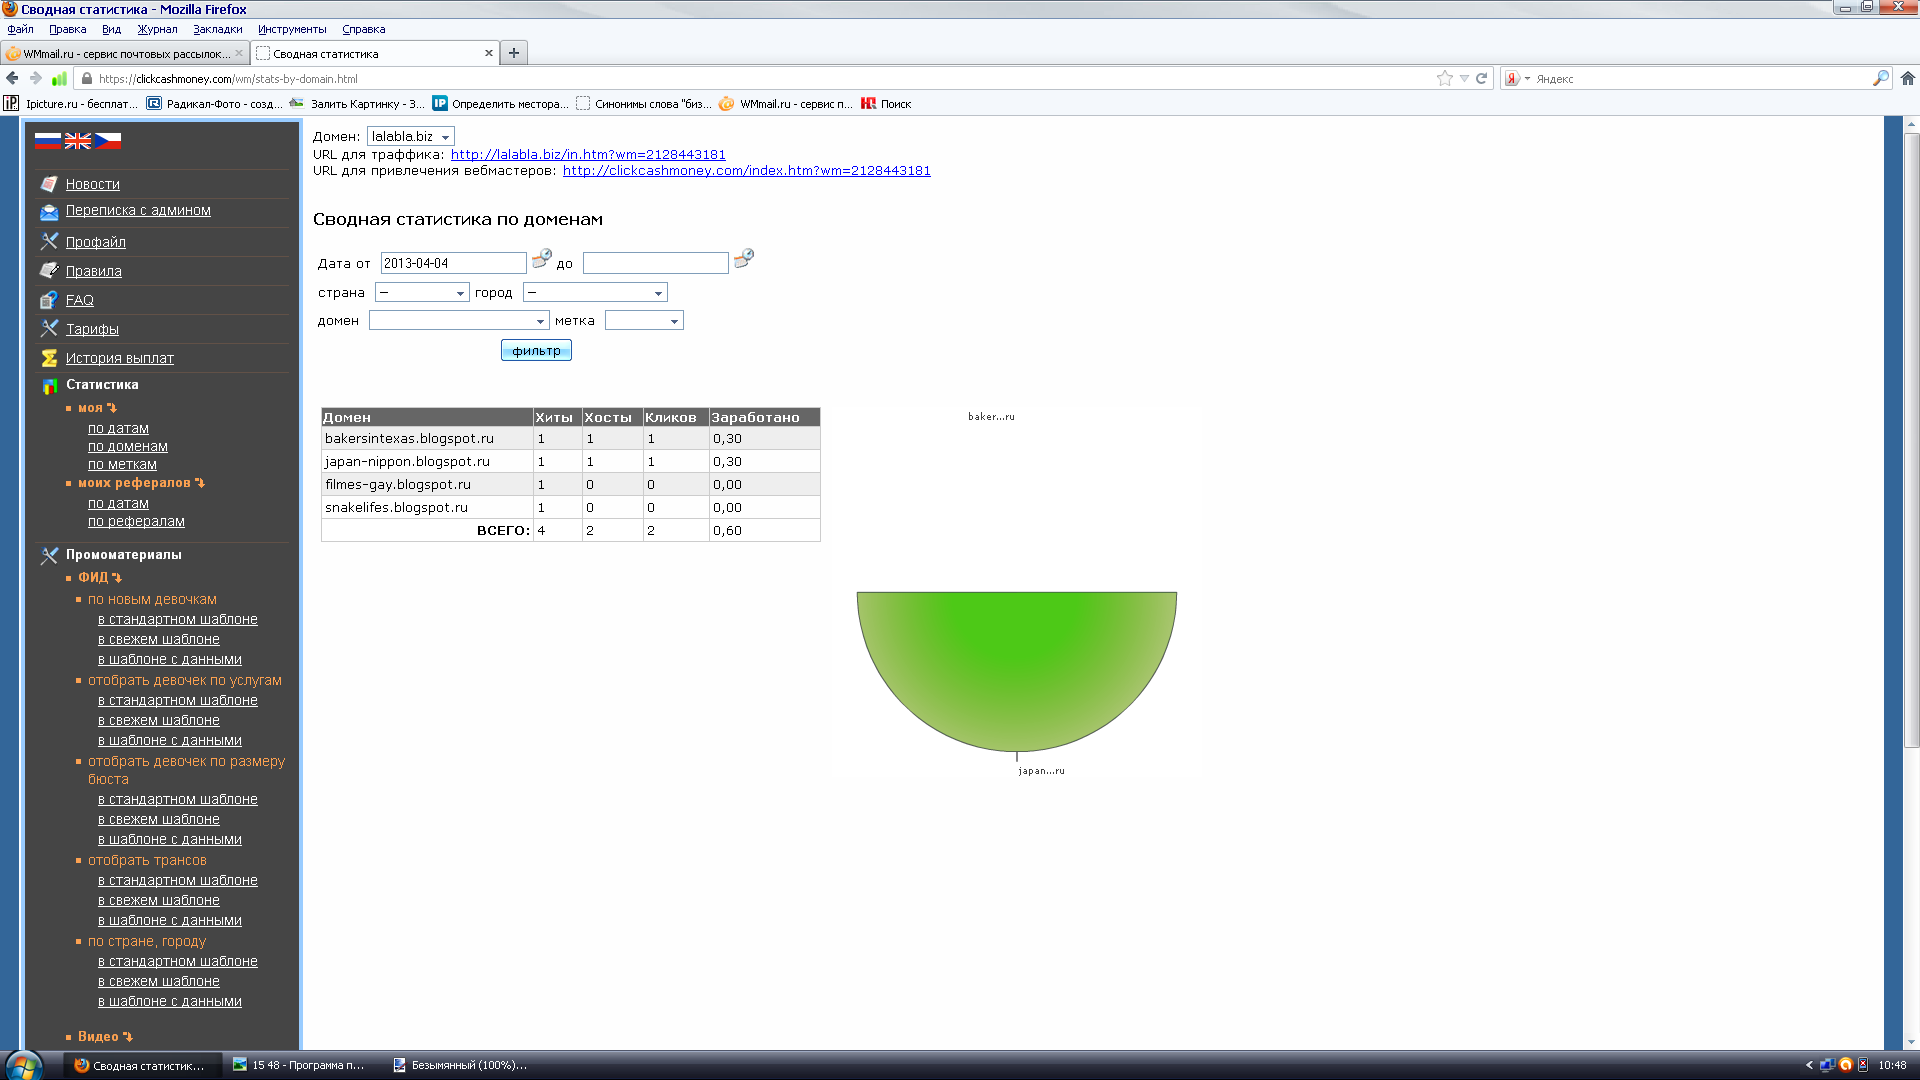This screenshot has height=1080, width=1920.
Task: Open statistics по меткам link
Action: click(122, 464)
